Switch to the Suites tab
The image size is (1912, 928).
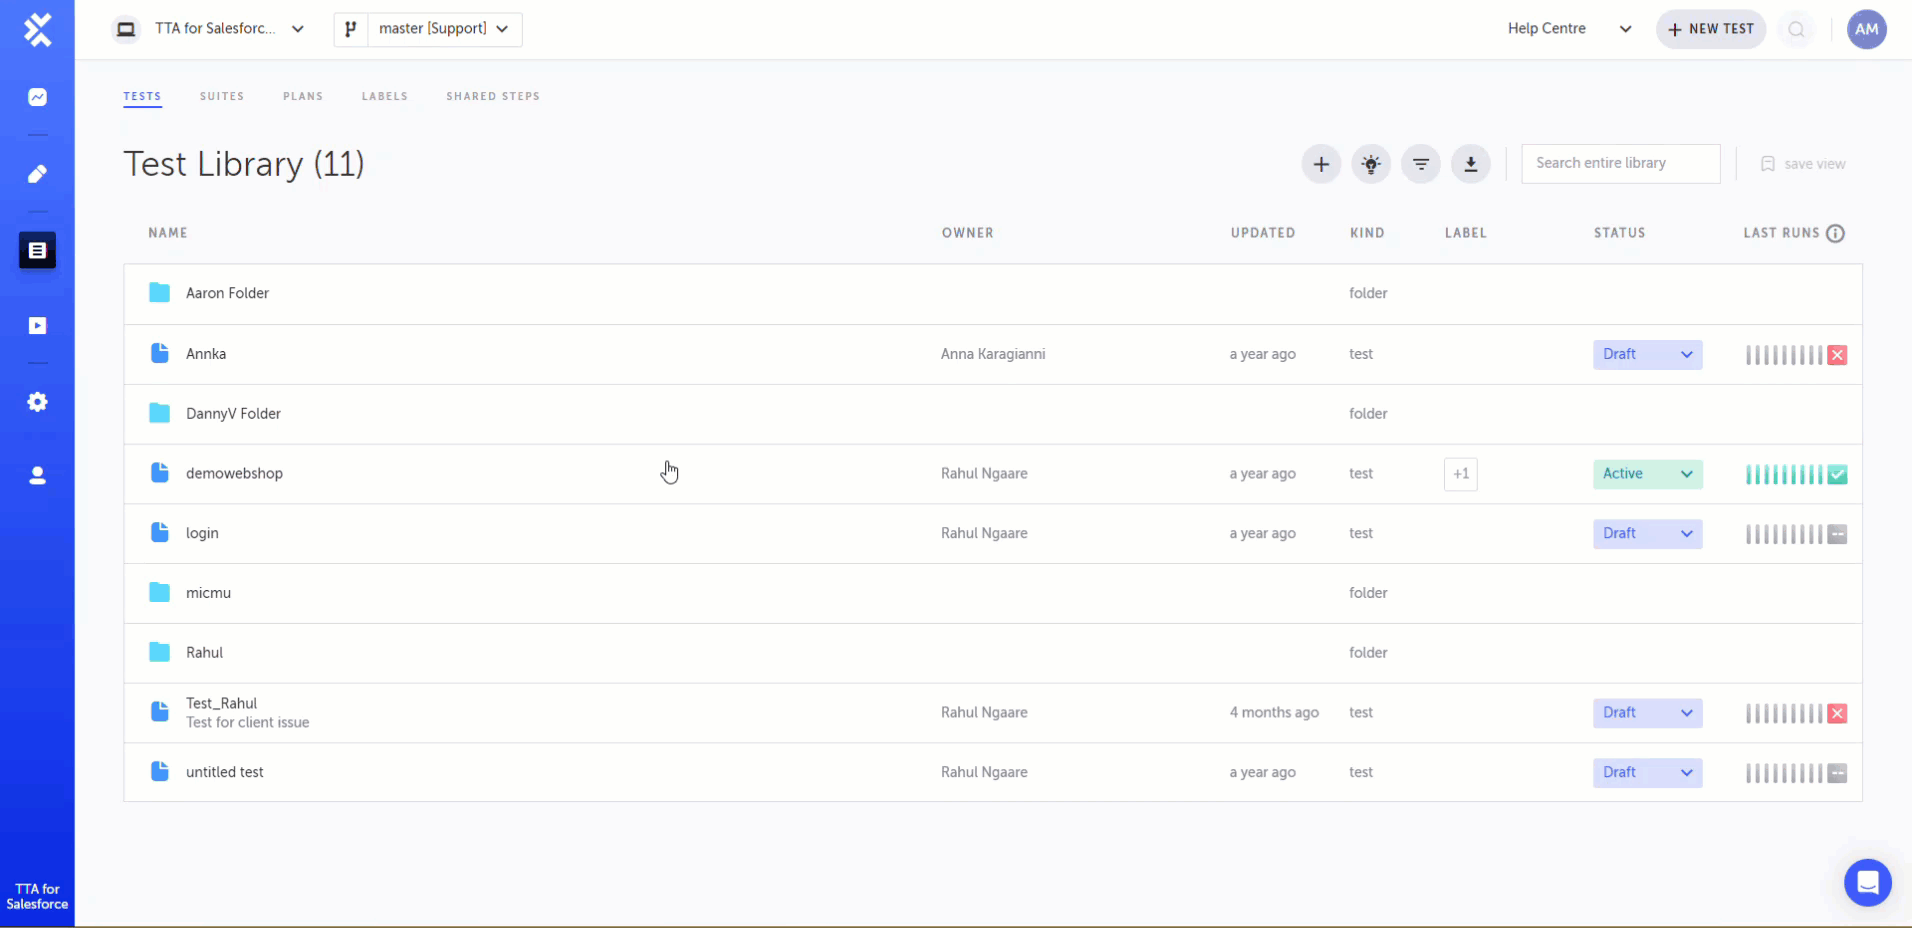coord(222,97)
